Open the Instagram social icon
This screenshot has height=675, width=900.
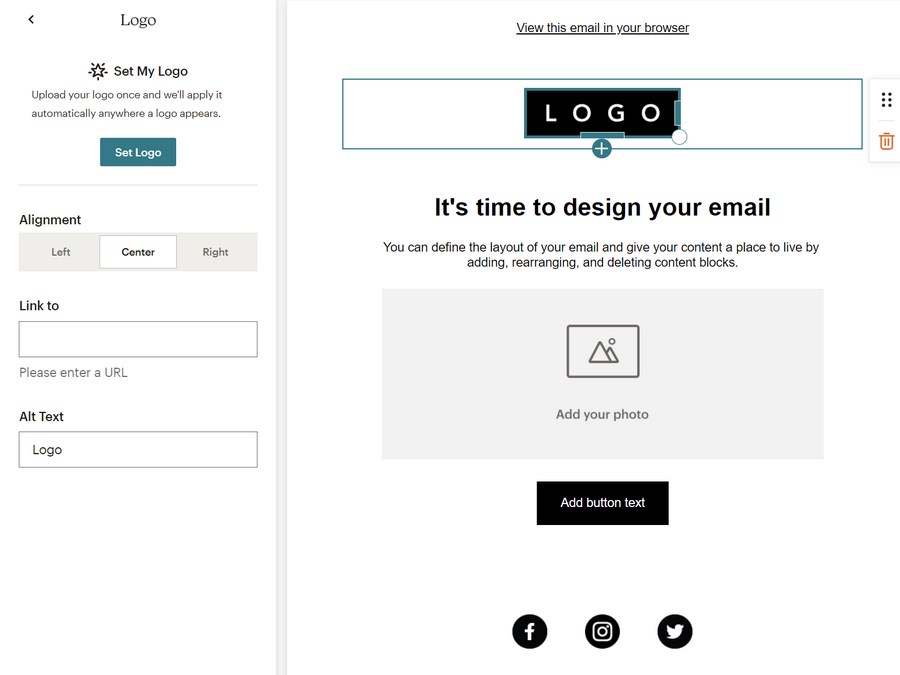[x=602, y=631]
